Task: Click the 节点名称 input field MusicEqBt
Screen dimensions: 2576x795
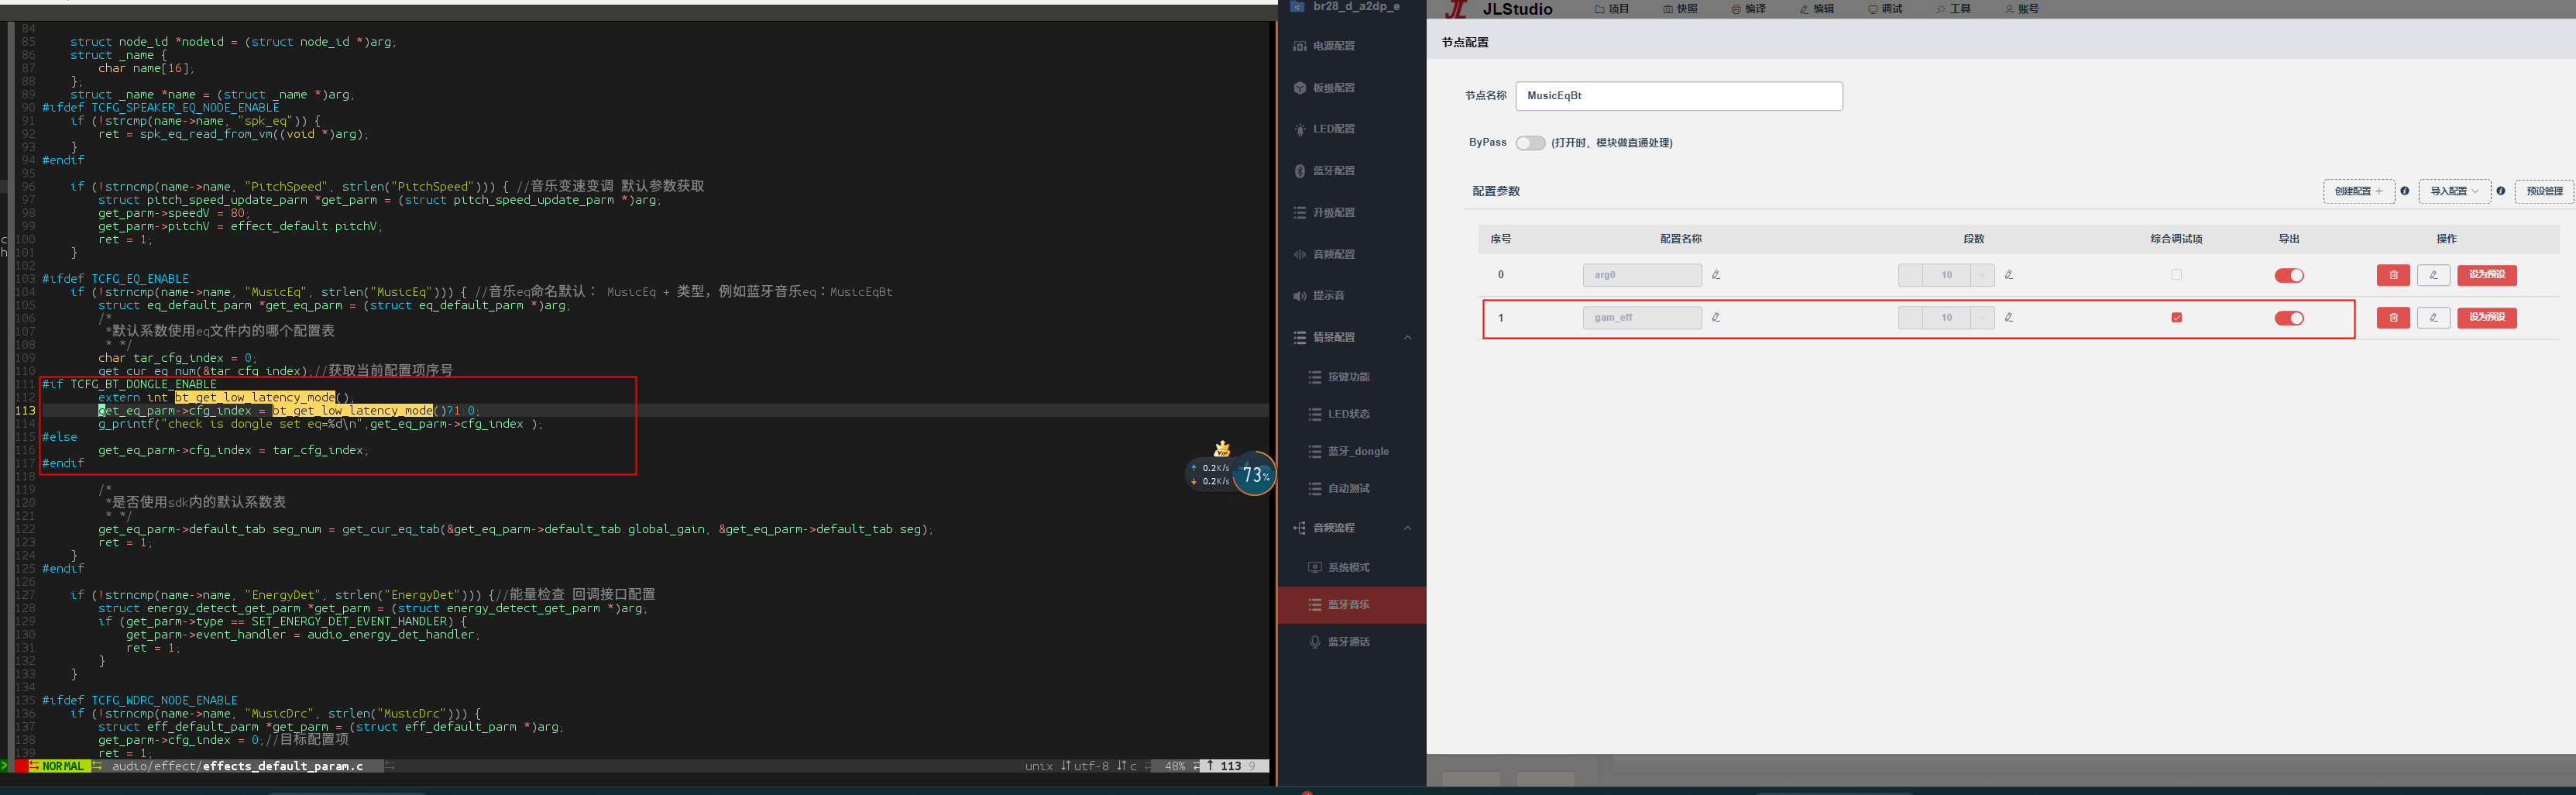Action: (x=1678, y=96)
